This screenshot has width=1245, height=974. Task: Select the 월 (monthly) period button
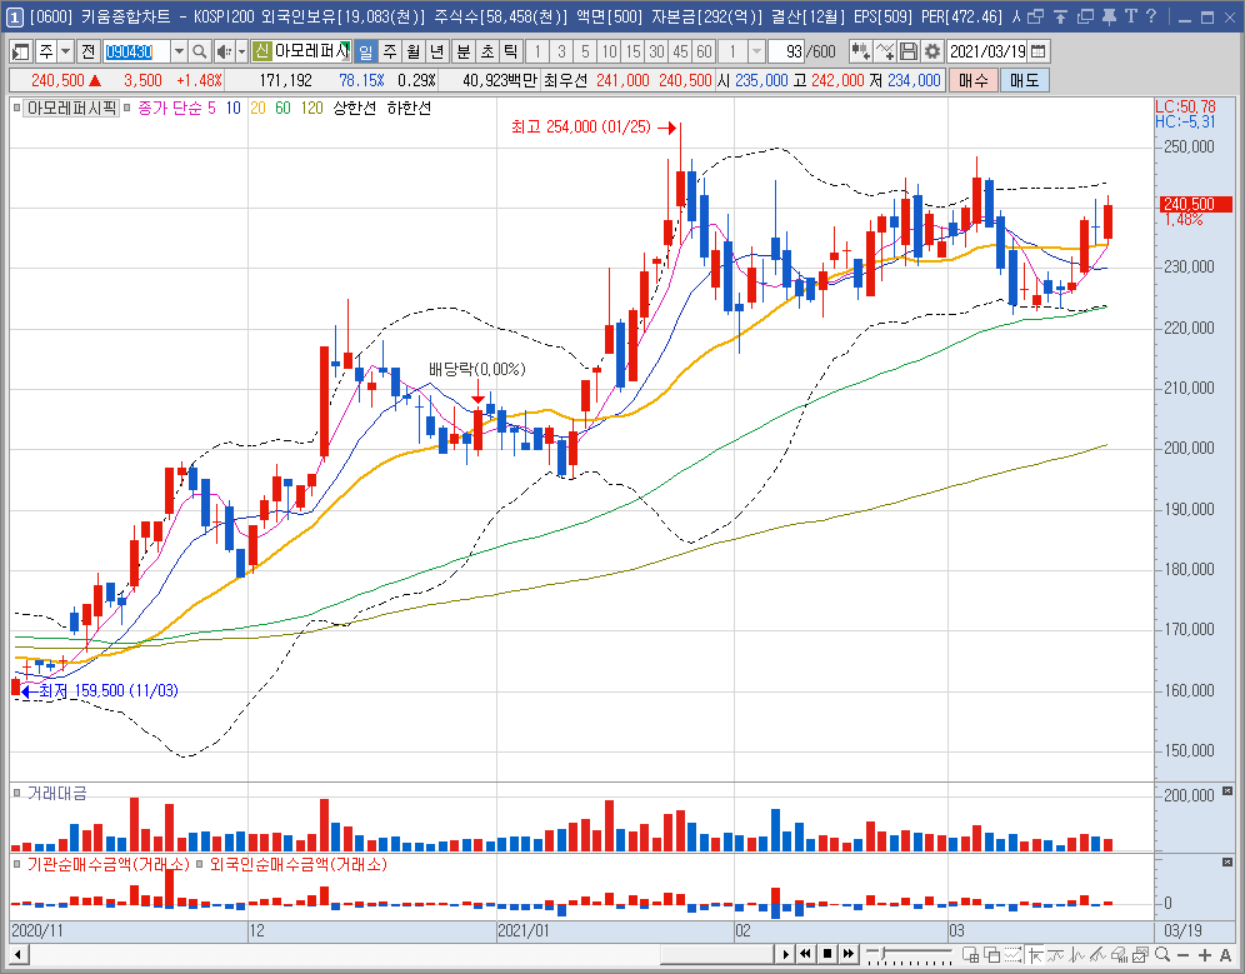pyautogui.click(x=413, y=51)
